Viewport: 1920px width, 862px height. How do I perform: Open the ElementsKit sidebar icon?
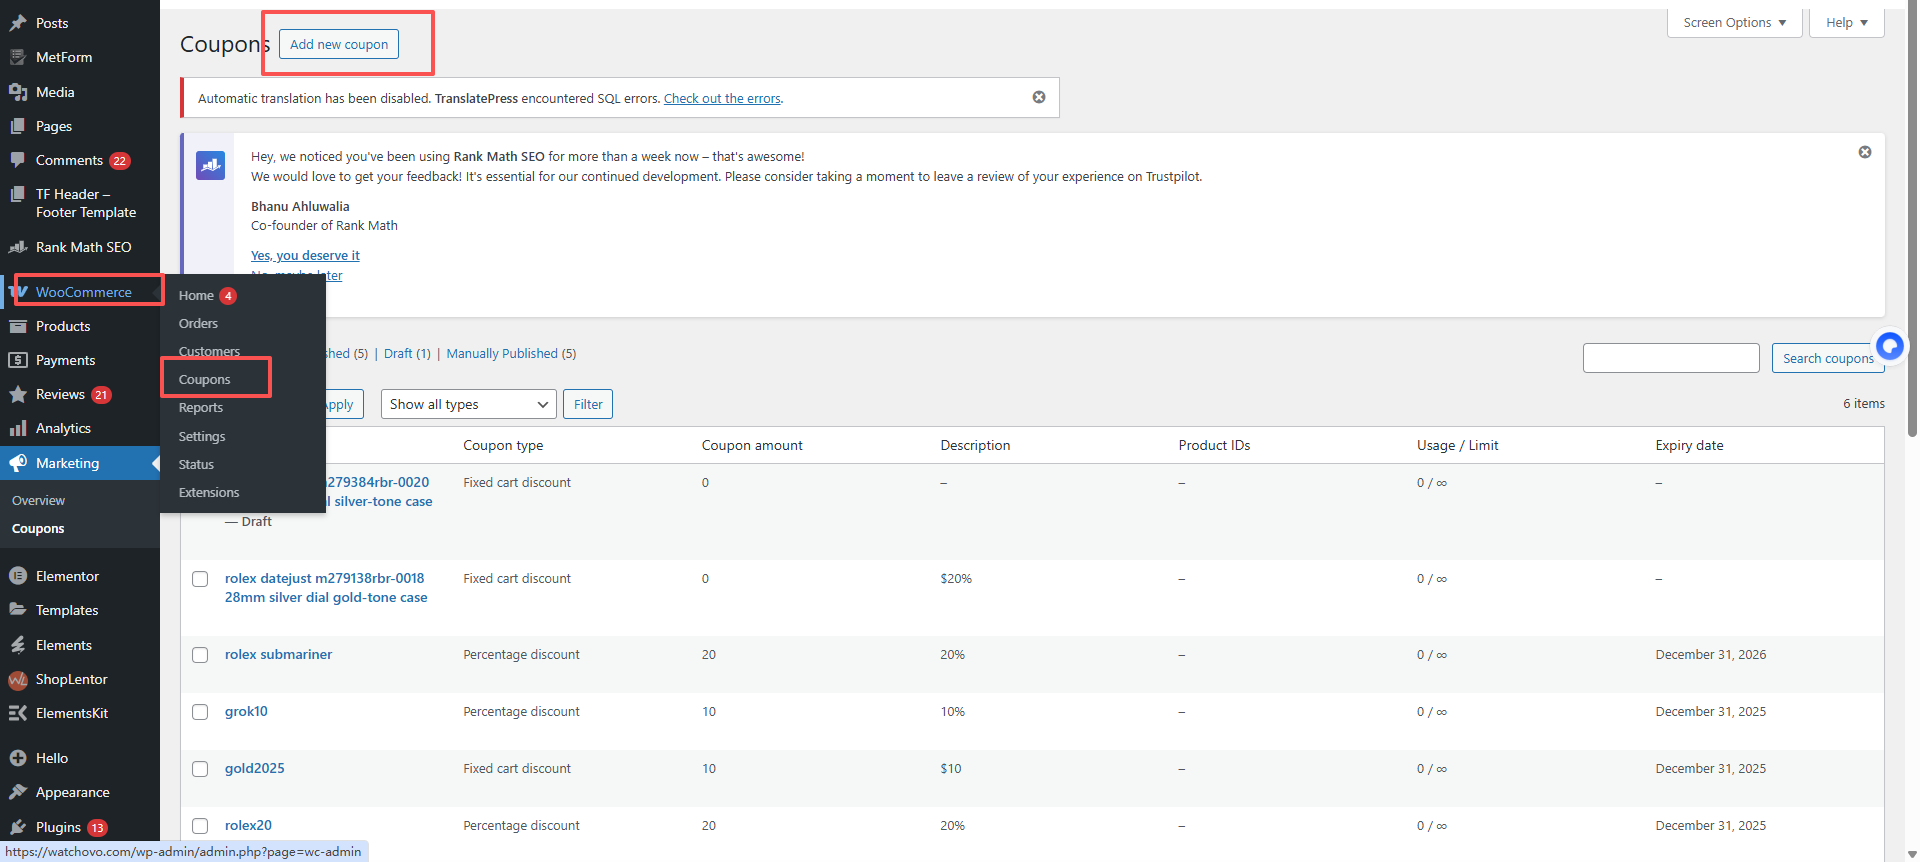[18, 714]
